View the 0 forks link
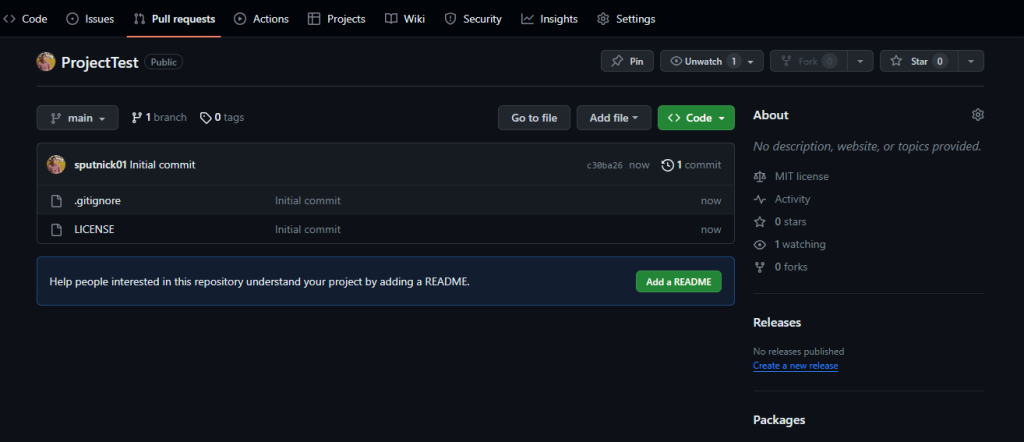Image resolution: width=1024 pixels, height=442 pixels. (791, 267)
